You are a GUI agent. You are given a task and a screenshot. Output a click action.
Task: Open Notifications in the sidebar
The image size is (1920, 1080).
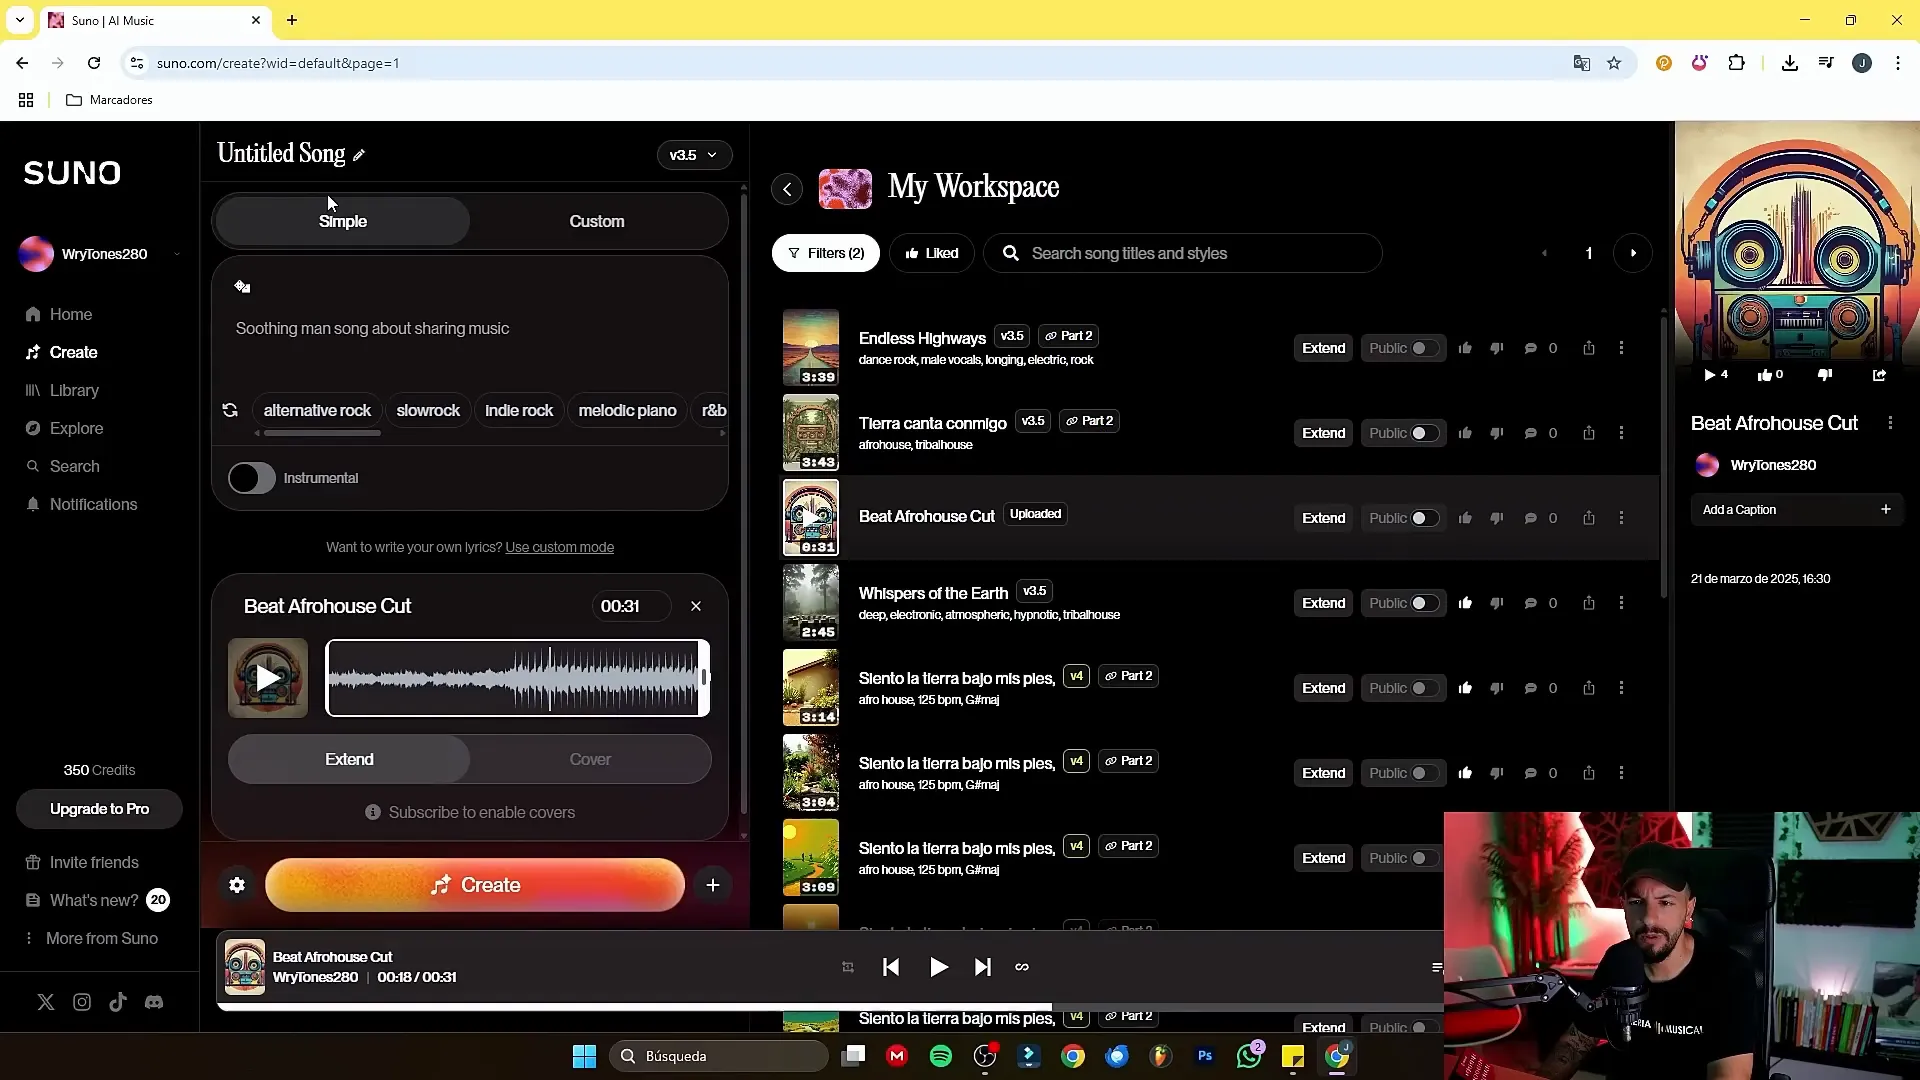point(81,504)
